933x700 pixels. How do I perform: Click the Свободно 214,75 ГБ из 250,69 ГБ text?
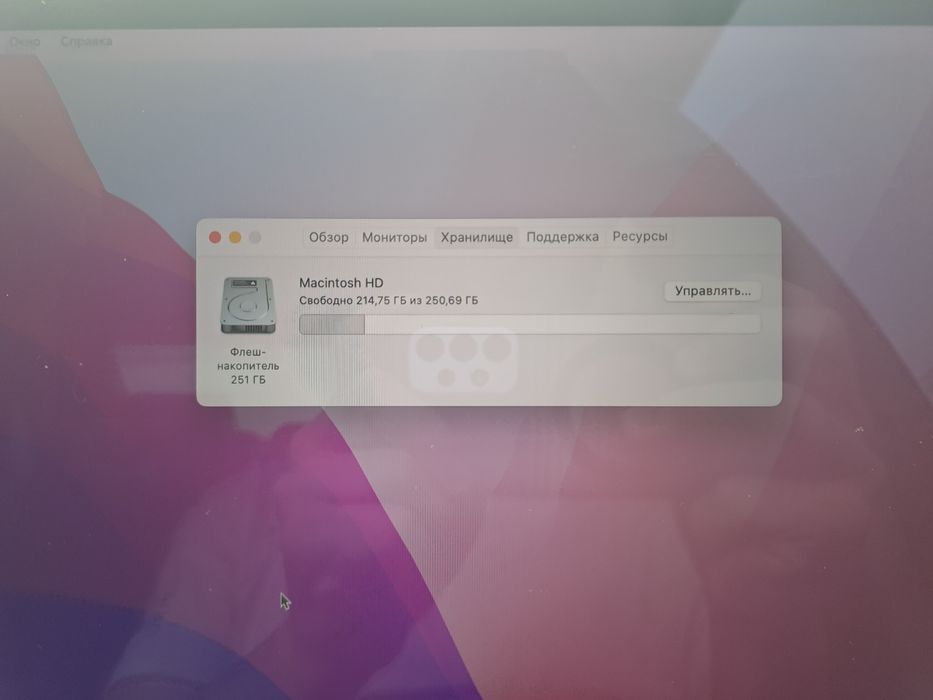(389, 301)
